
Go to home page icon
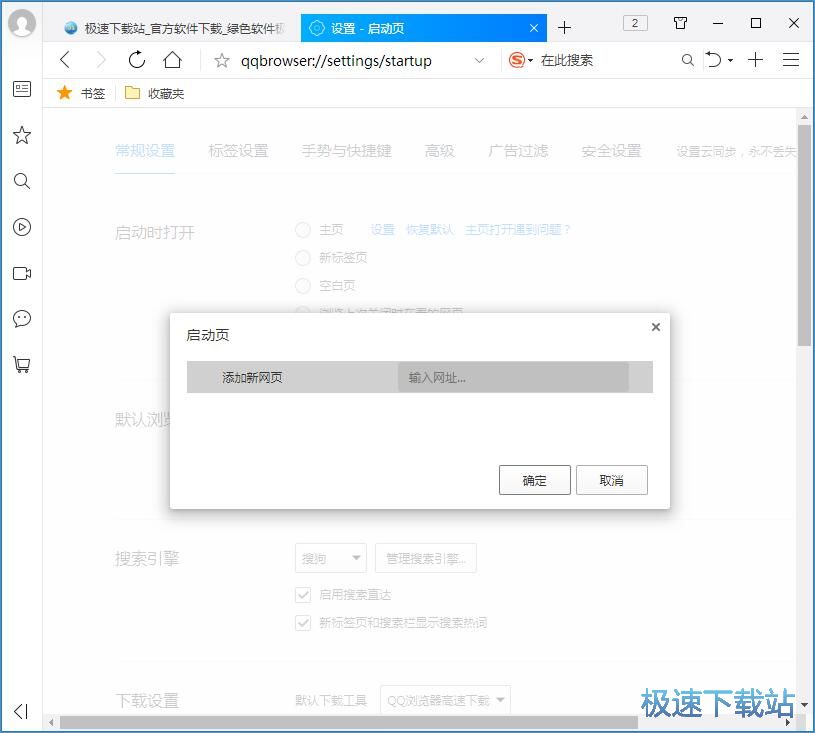173,60
